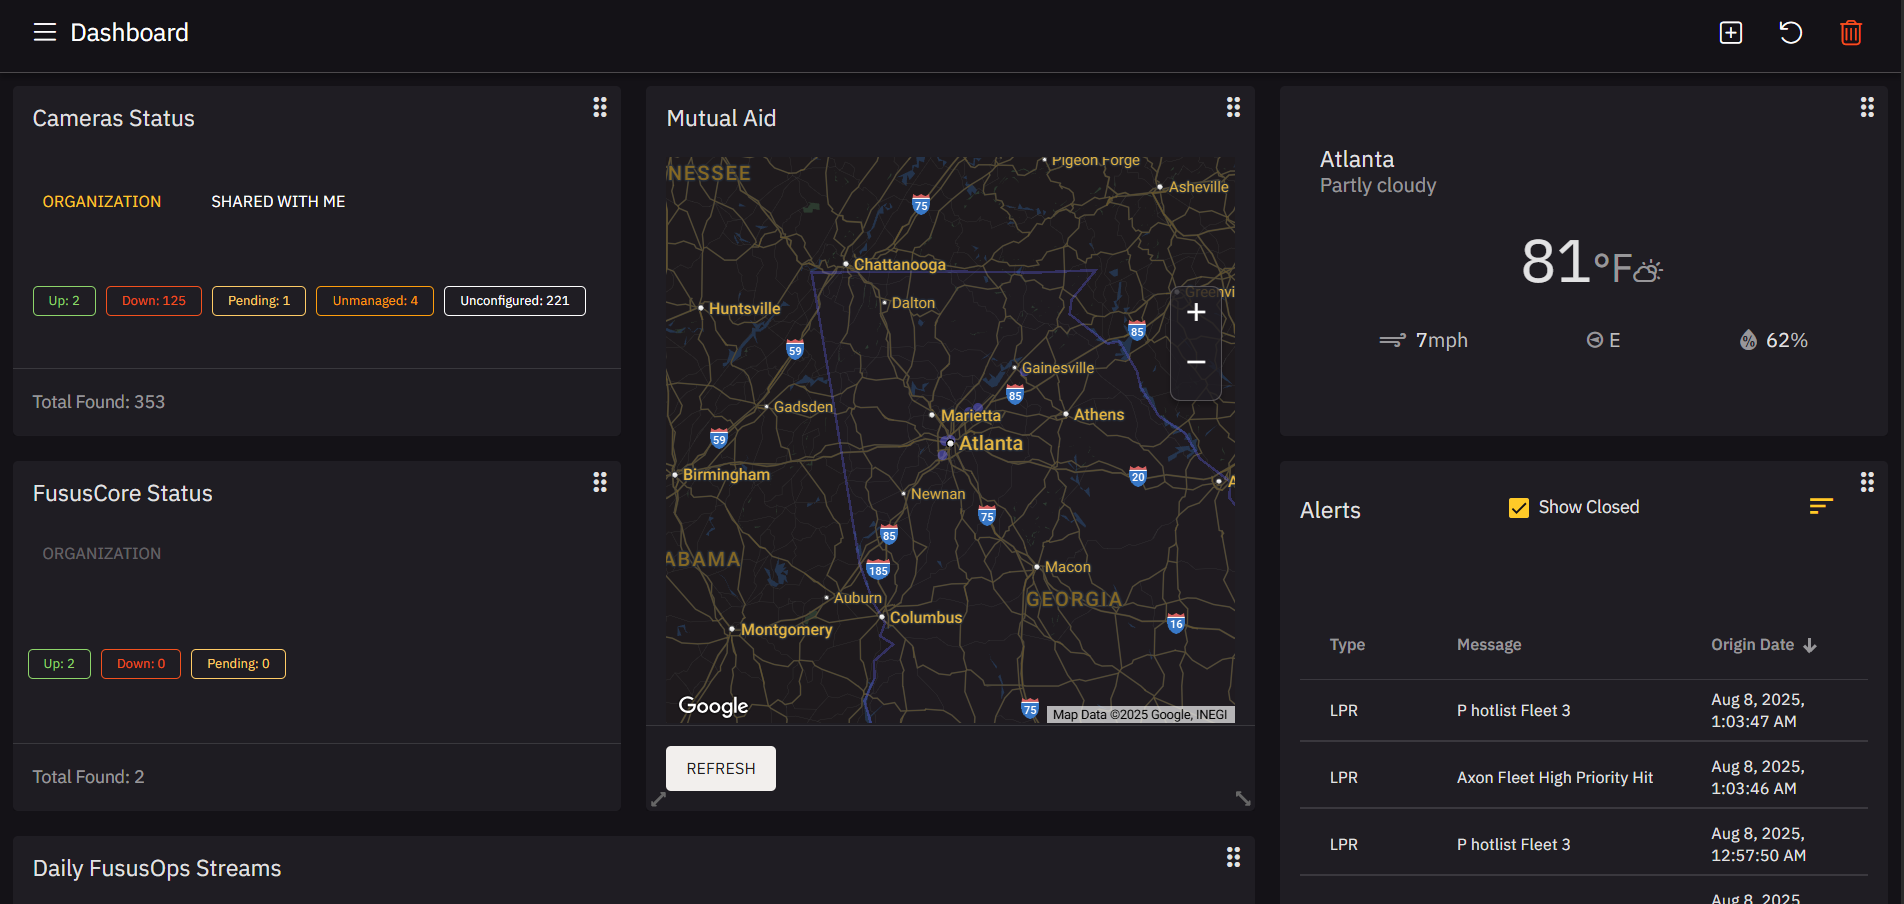Open FususCore Status widget drag handle menu
This screenshot has height=904, width=1904.
600,482
